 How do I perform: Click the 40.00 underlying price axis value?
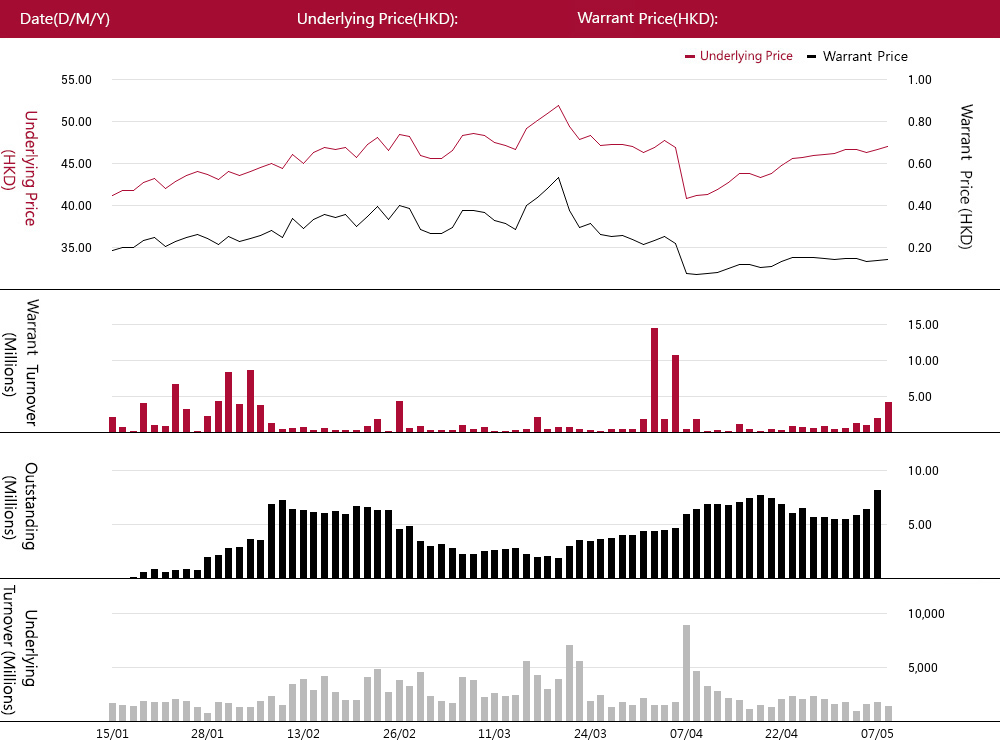[x=77, y=206]
